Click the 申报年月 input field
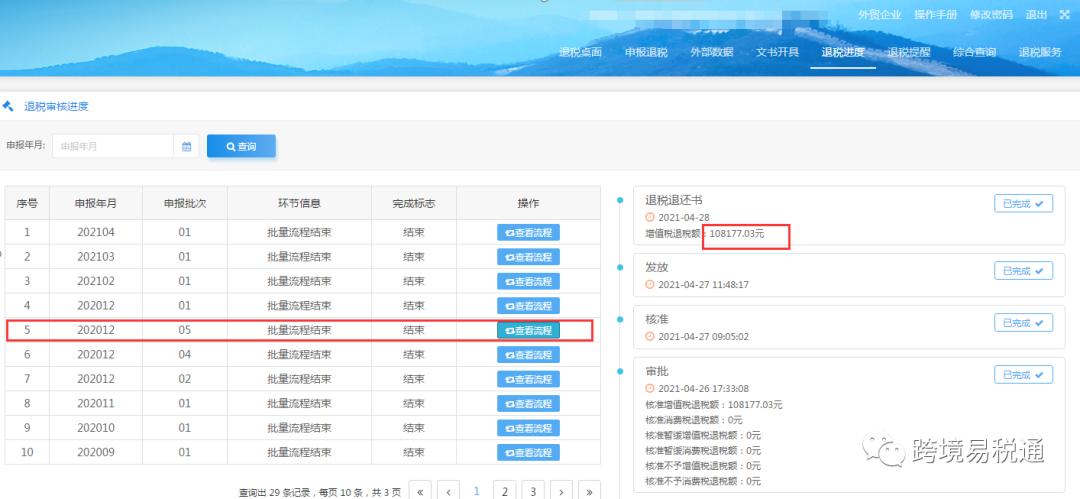 (x=113, y=146)
